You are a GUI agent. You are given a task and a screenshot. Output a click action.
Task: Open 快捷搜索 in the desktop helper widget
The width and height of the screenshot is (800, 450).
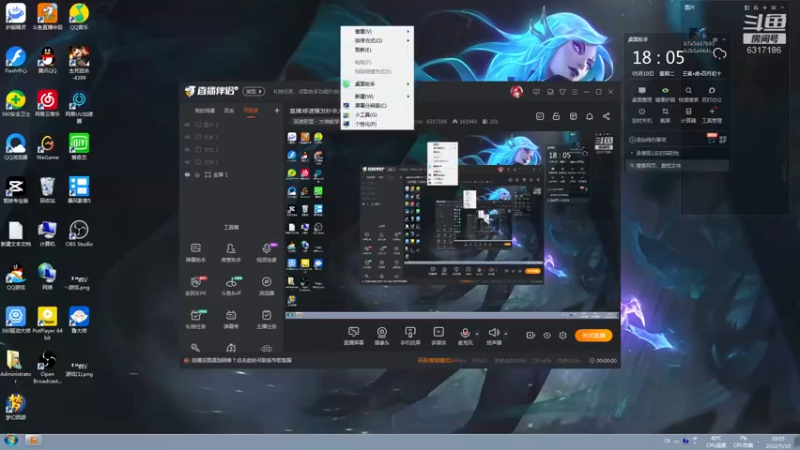point(688,94)
